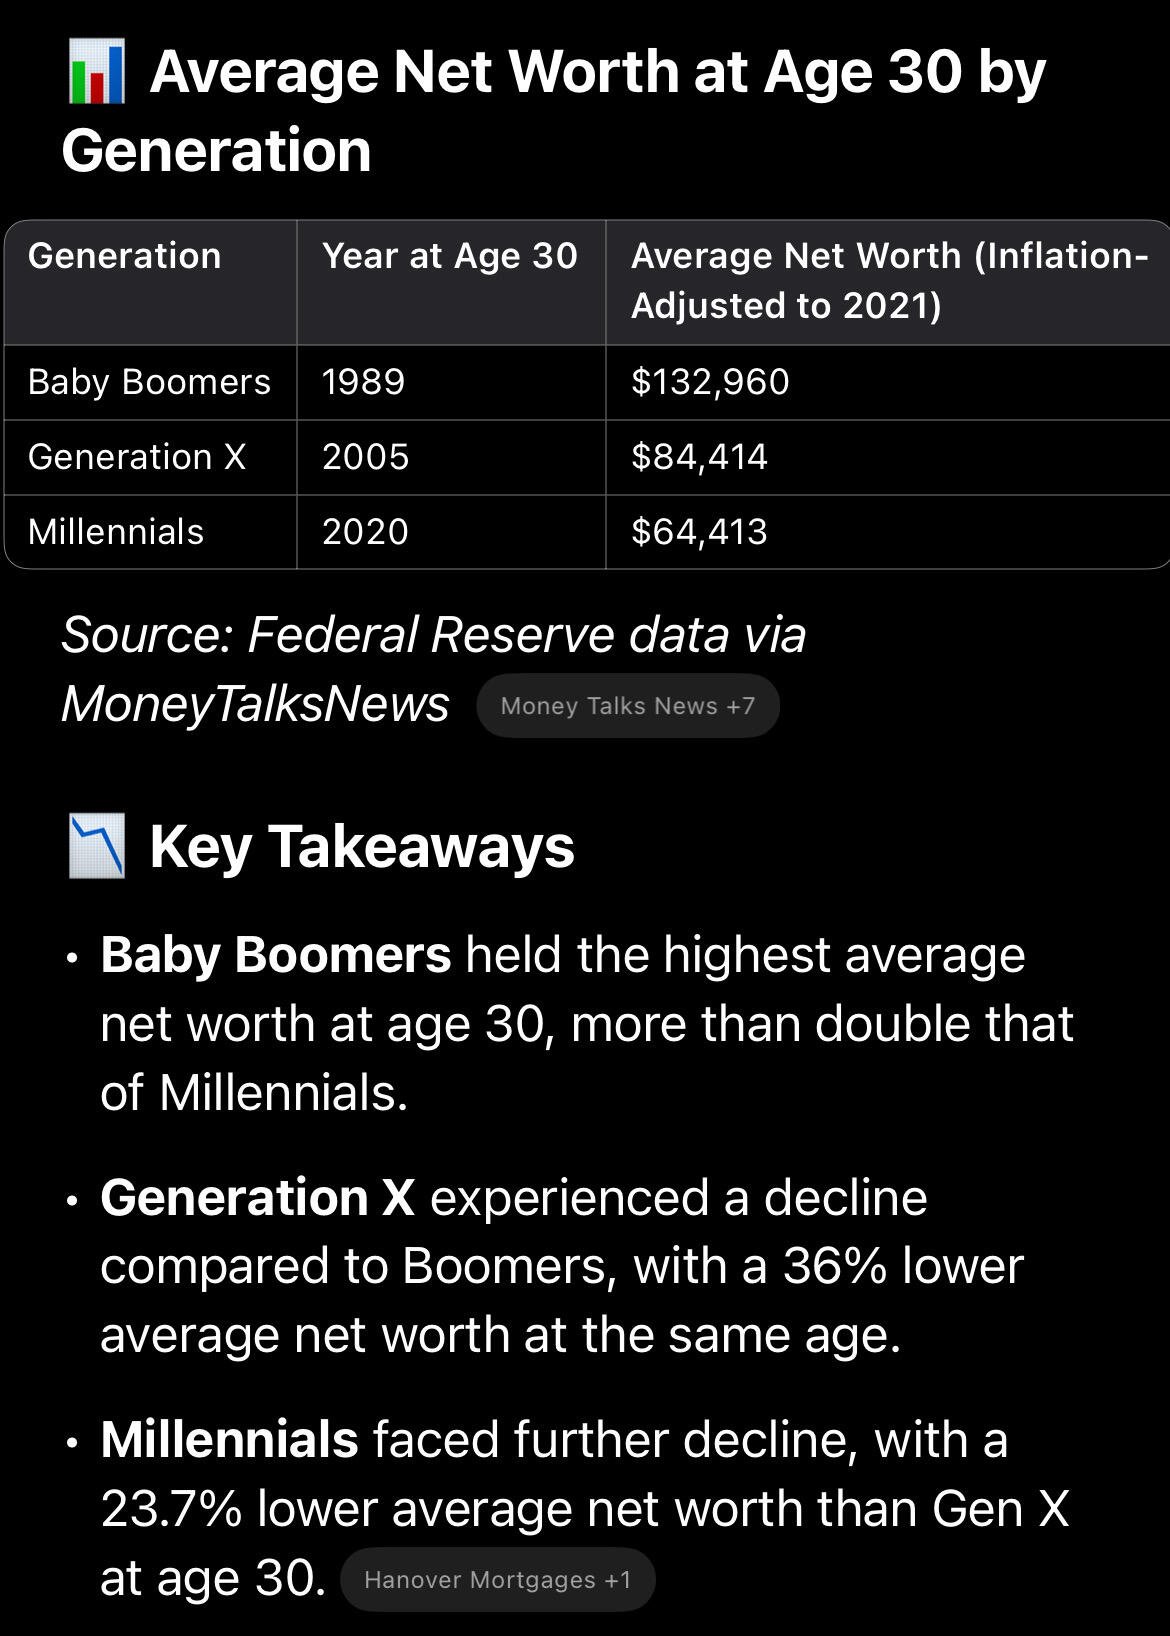This screenshot has height=1636, width=1170.
Task: Click the 1989 year cell
Action: 364,382
